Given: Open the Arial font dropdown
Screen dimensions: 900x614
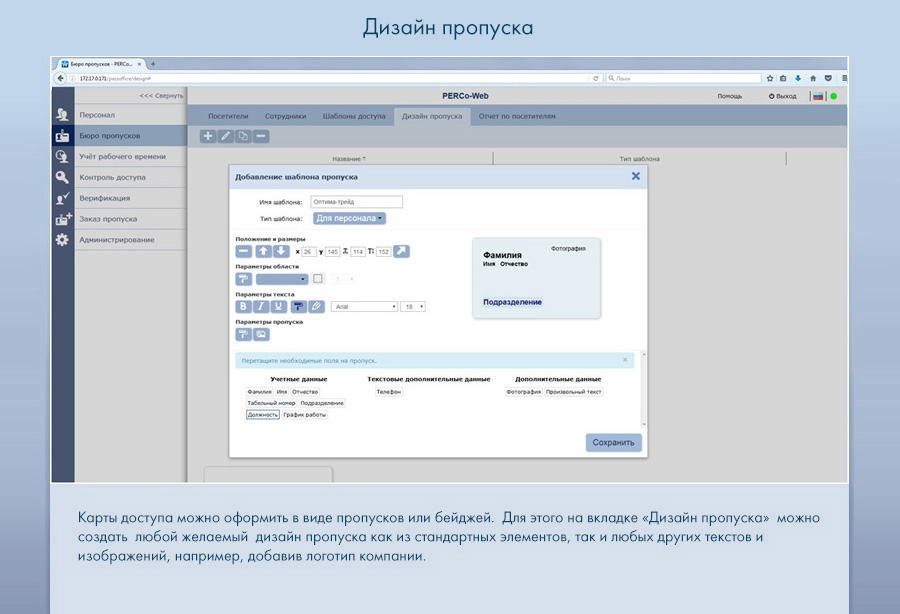Looking at the screenshot, I should [x=364, y=307].
